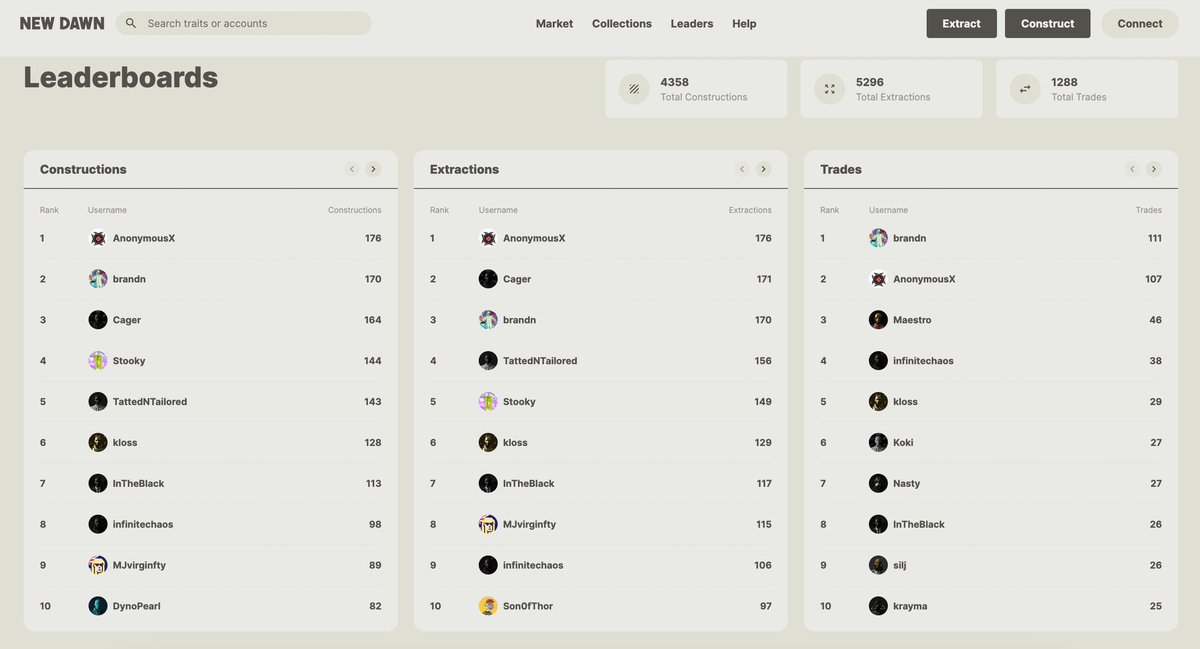Go to next page of Trades leaderboard

(x=1153, y=169)
